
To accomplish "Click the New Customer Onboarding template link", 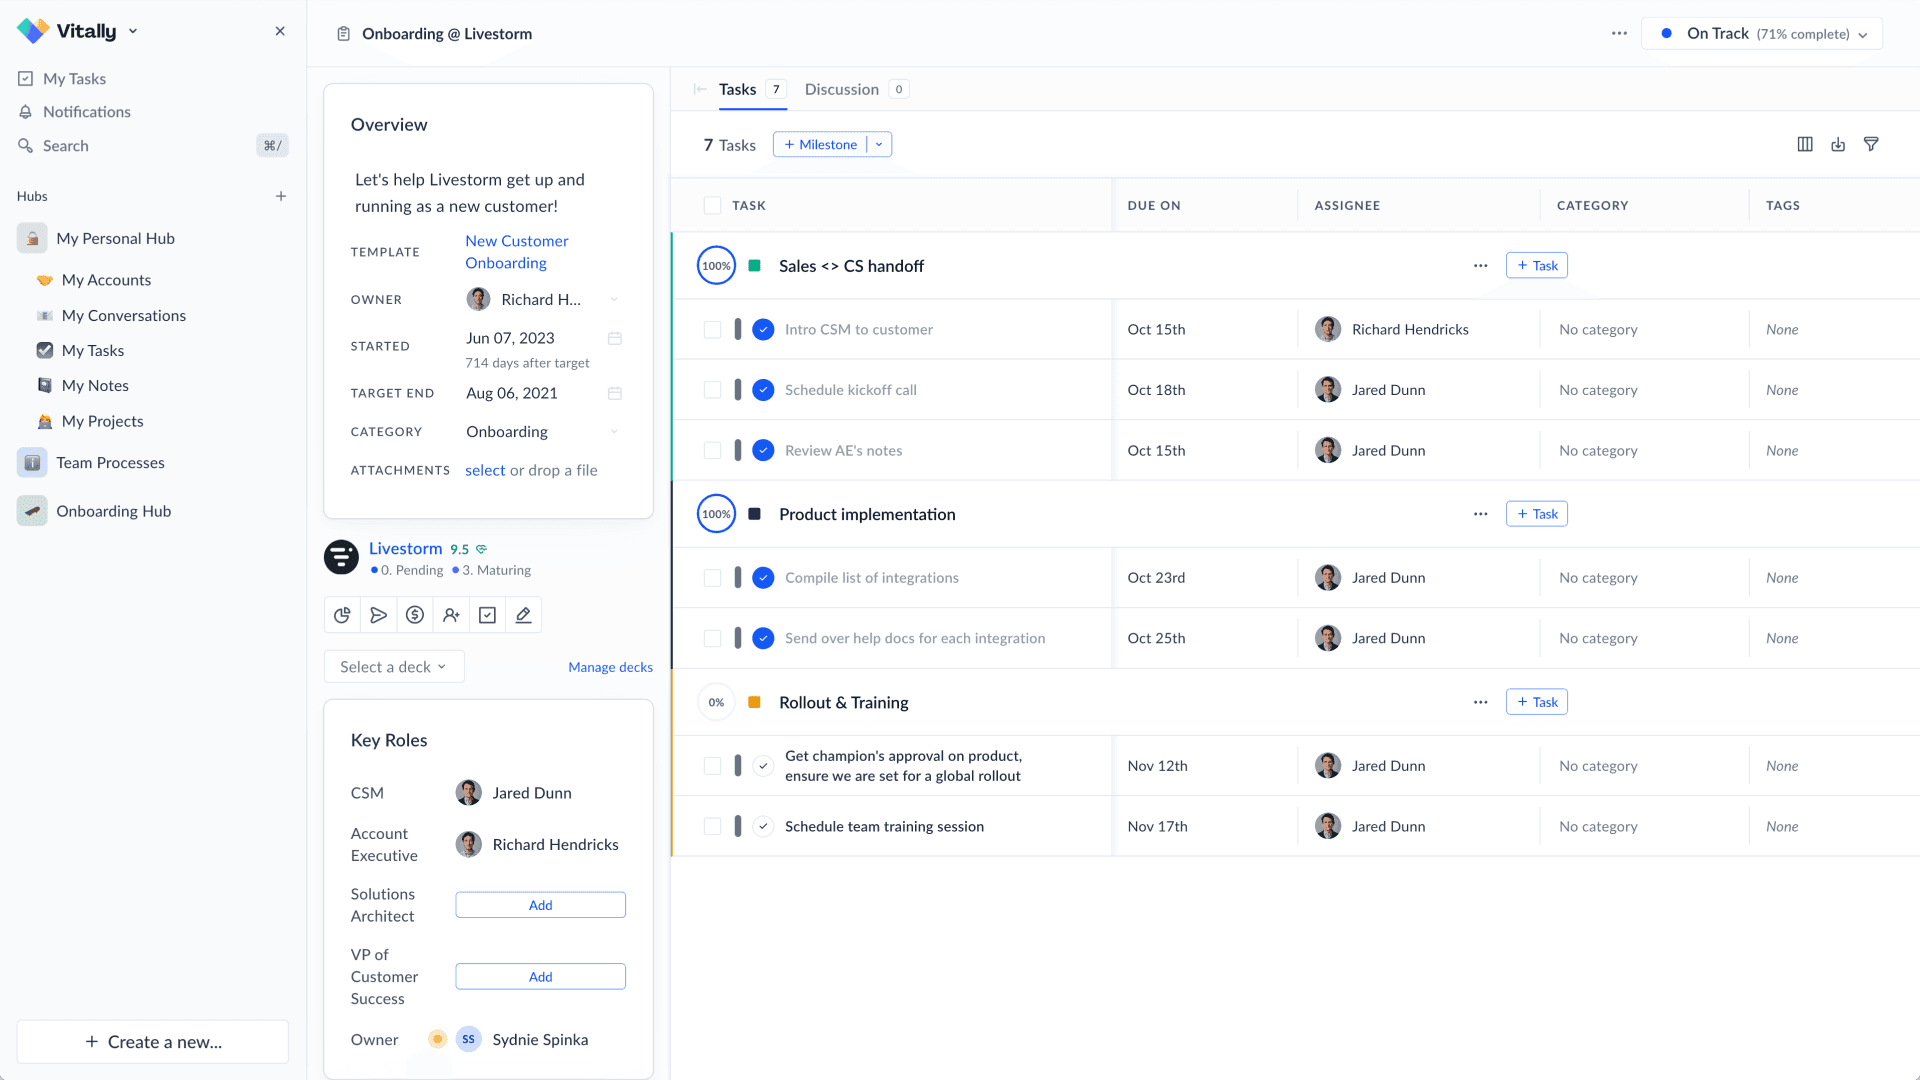I will coord(517,252).
